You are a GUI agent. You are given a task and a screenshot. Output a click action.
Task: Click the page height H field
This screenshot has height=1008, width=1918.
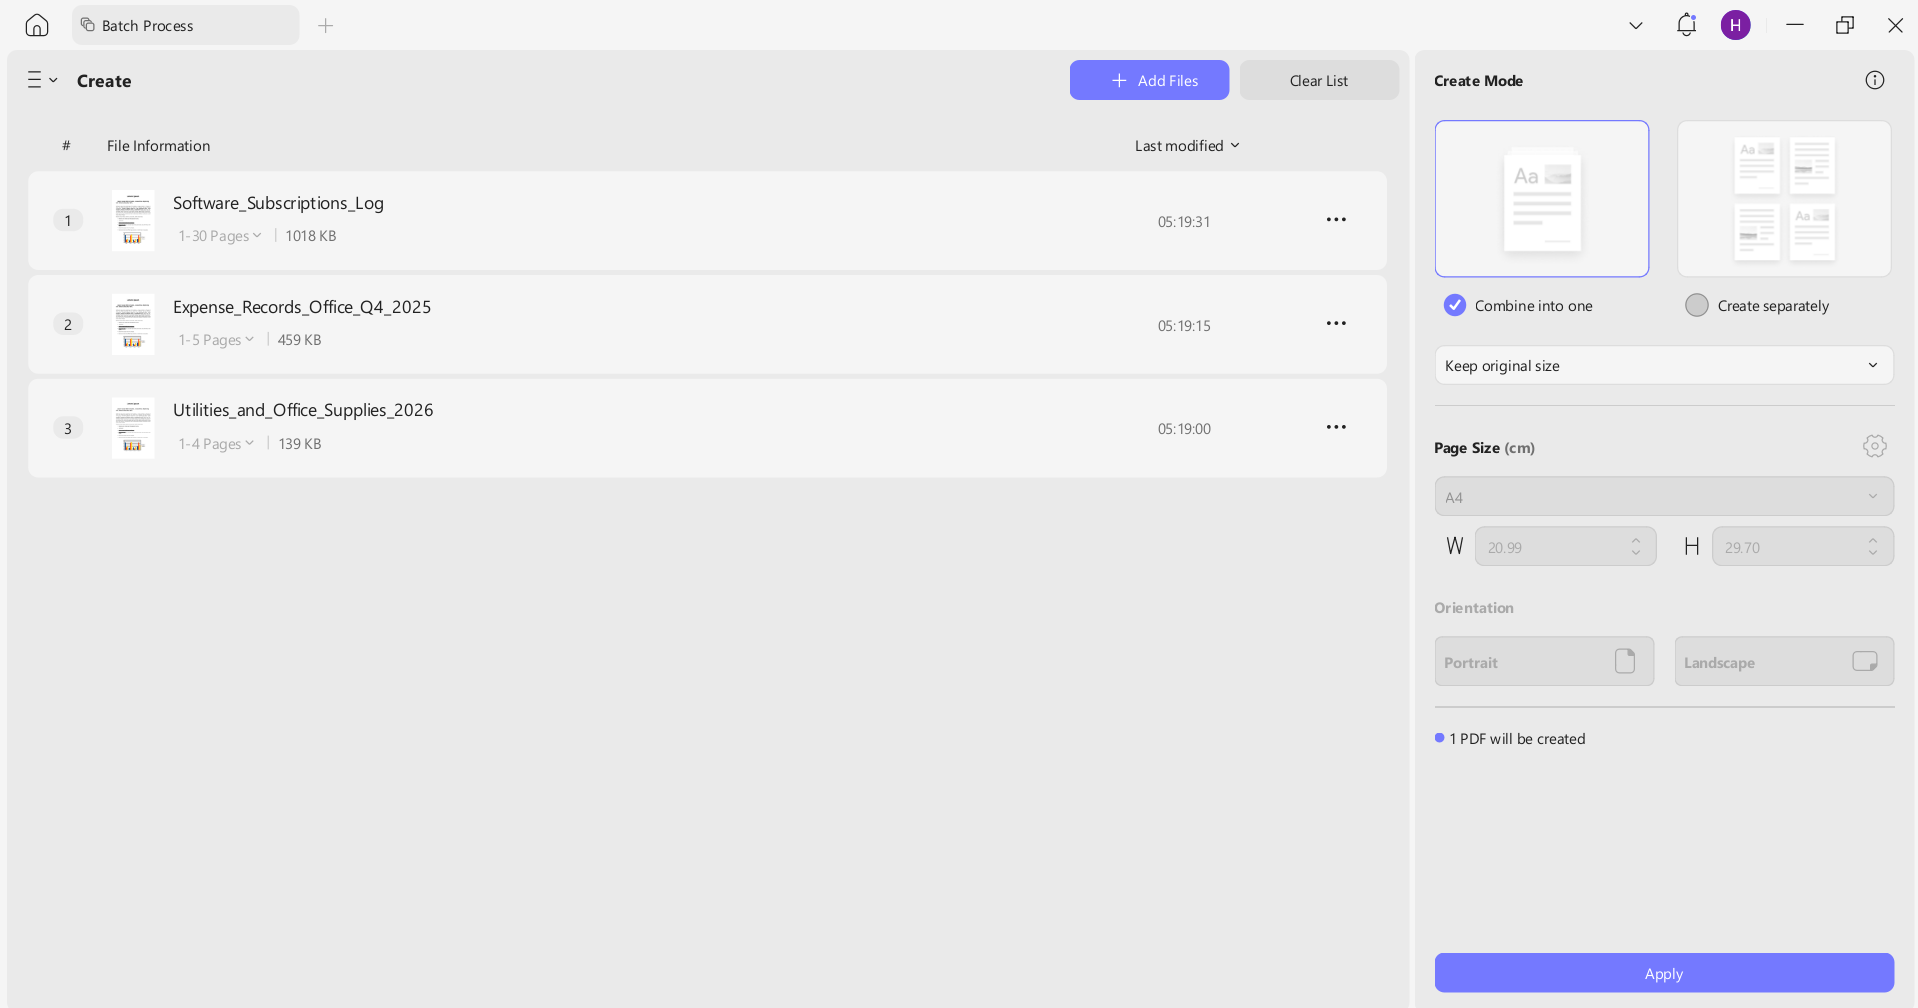tap(1802, 547)
